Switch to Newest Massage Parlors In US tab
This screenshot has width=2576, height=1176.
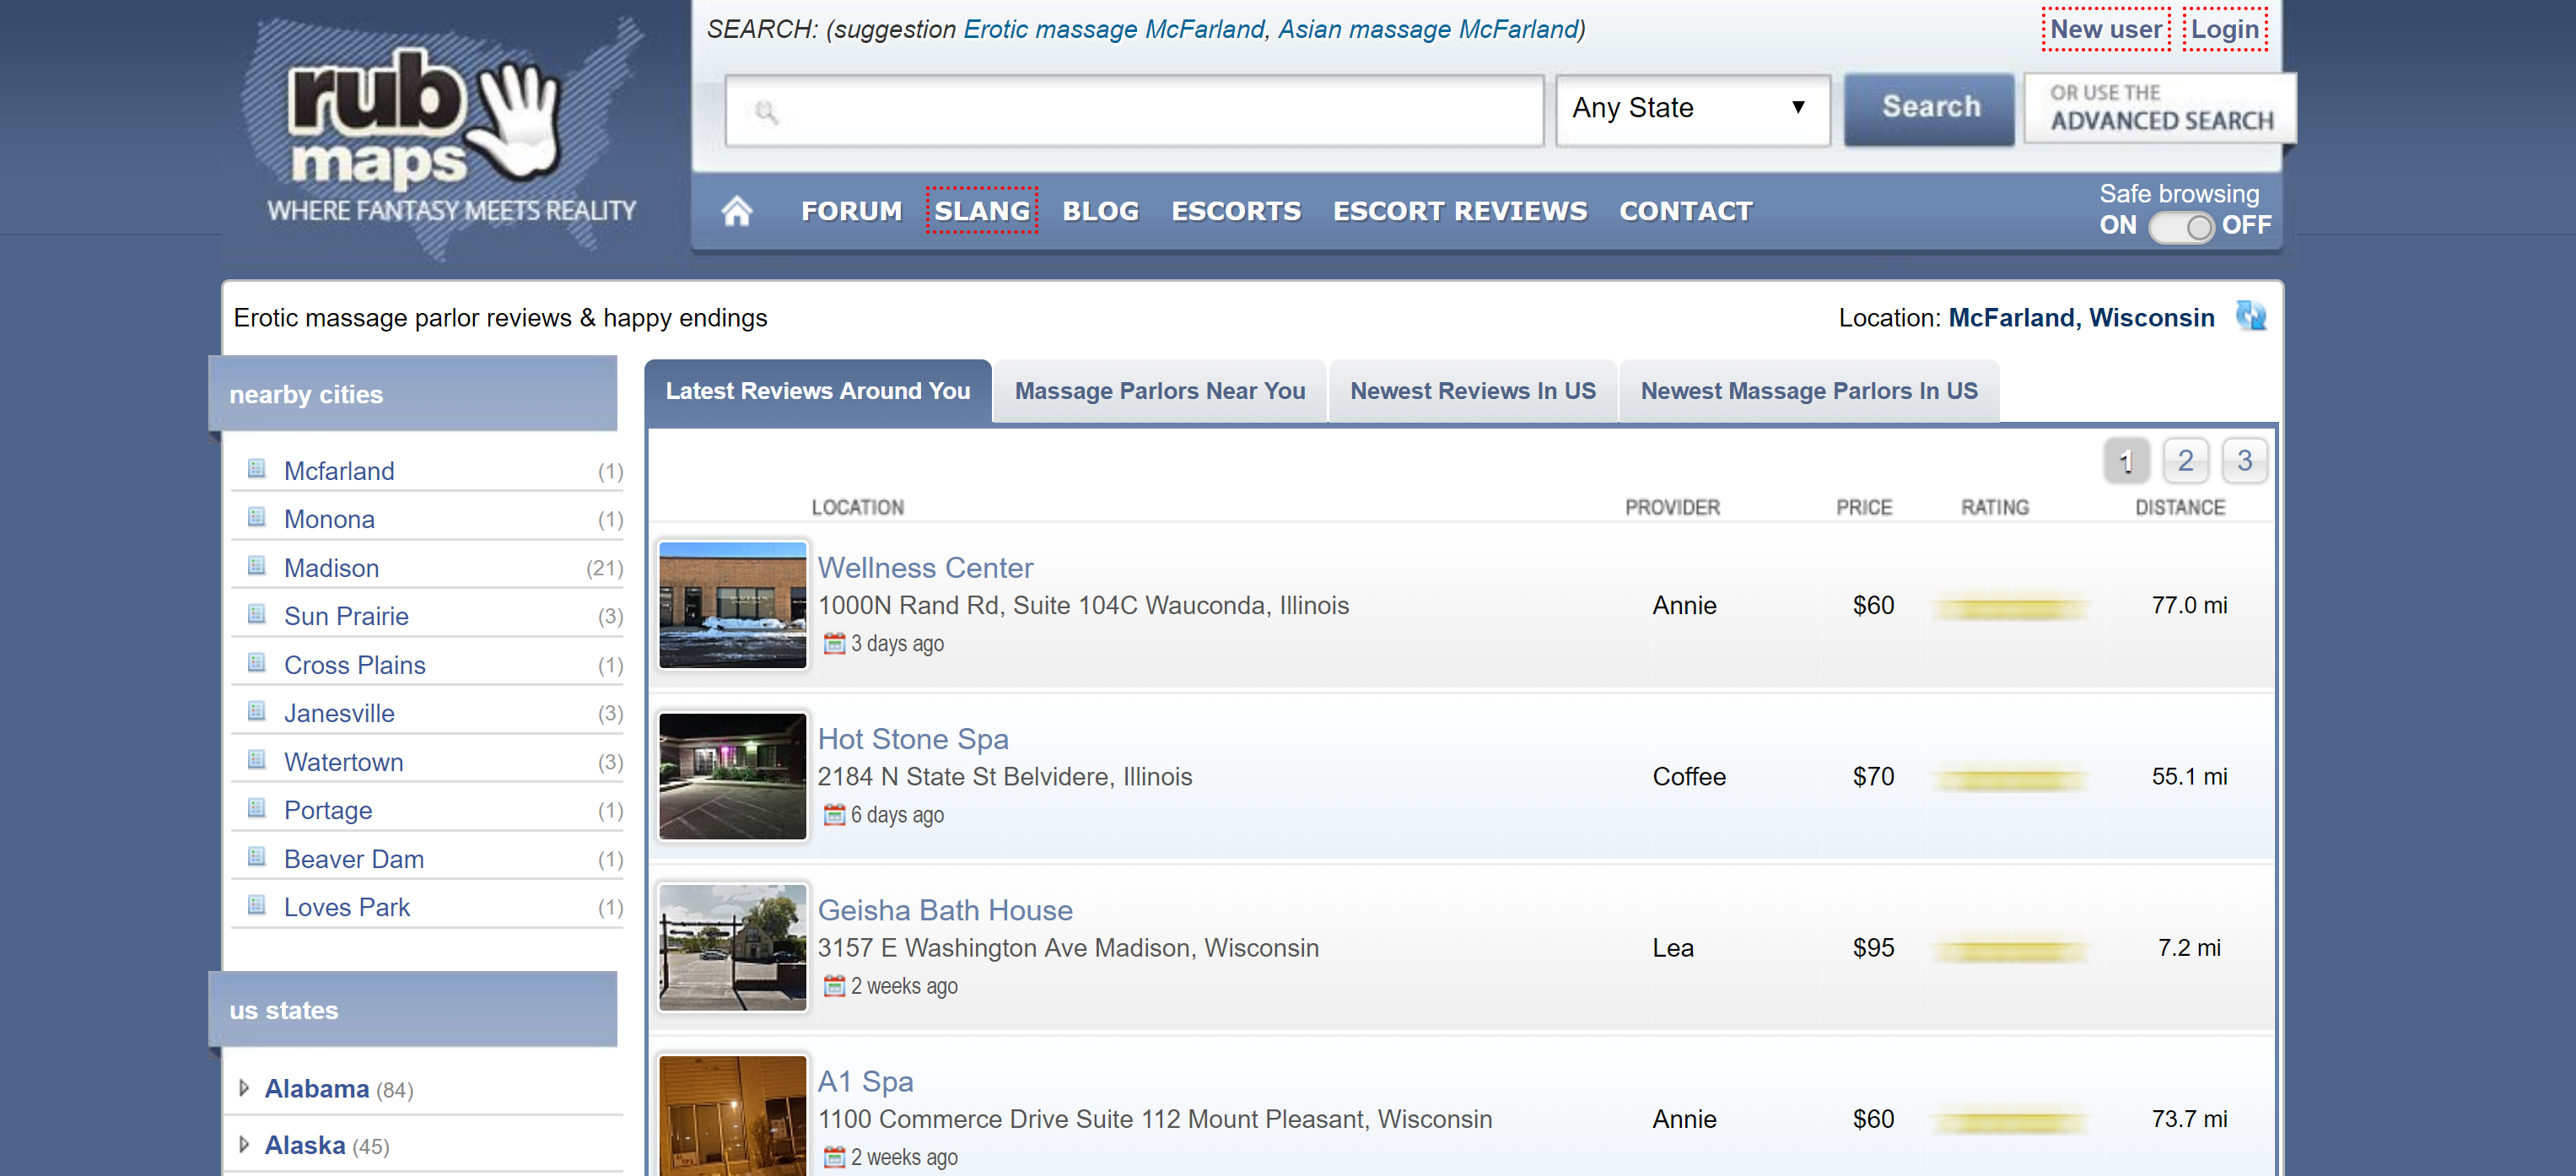click(x=1809, y=391)
